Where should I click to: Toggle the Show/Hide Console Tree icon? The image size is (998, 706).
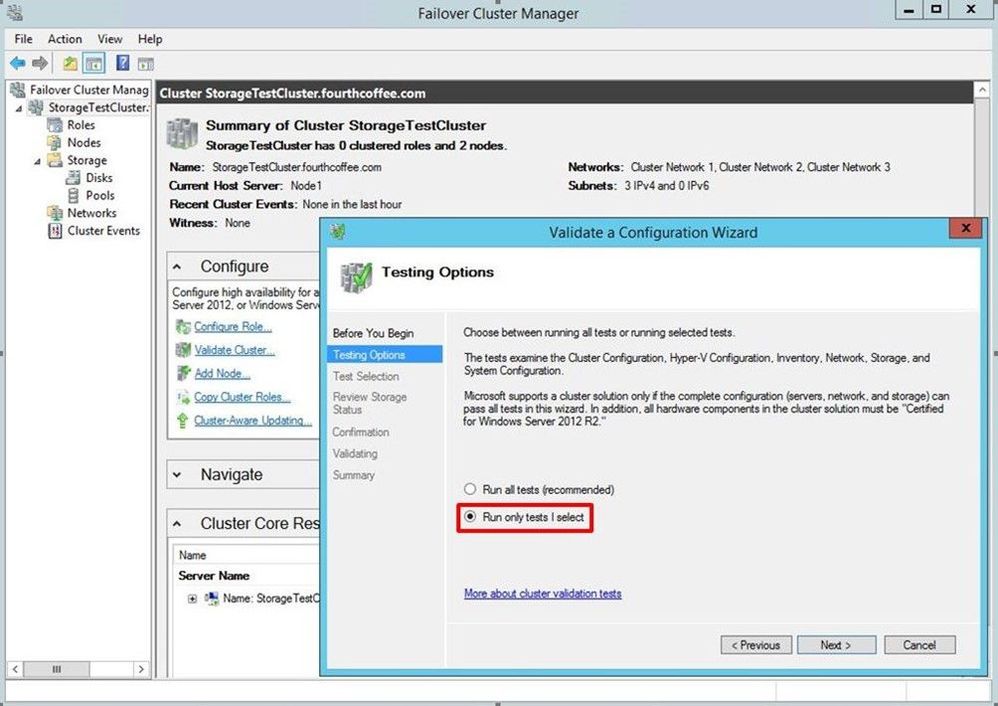tap(94, 63)
